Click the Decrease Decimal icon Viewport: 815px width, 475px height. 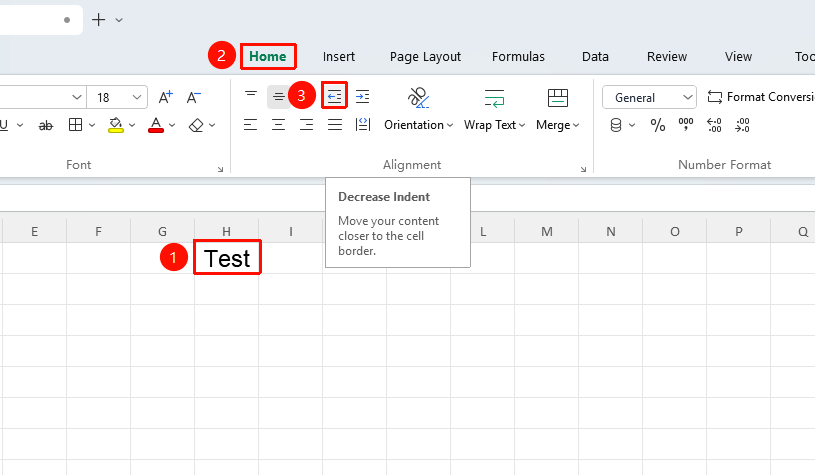coord(742,125)
